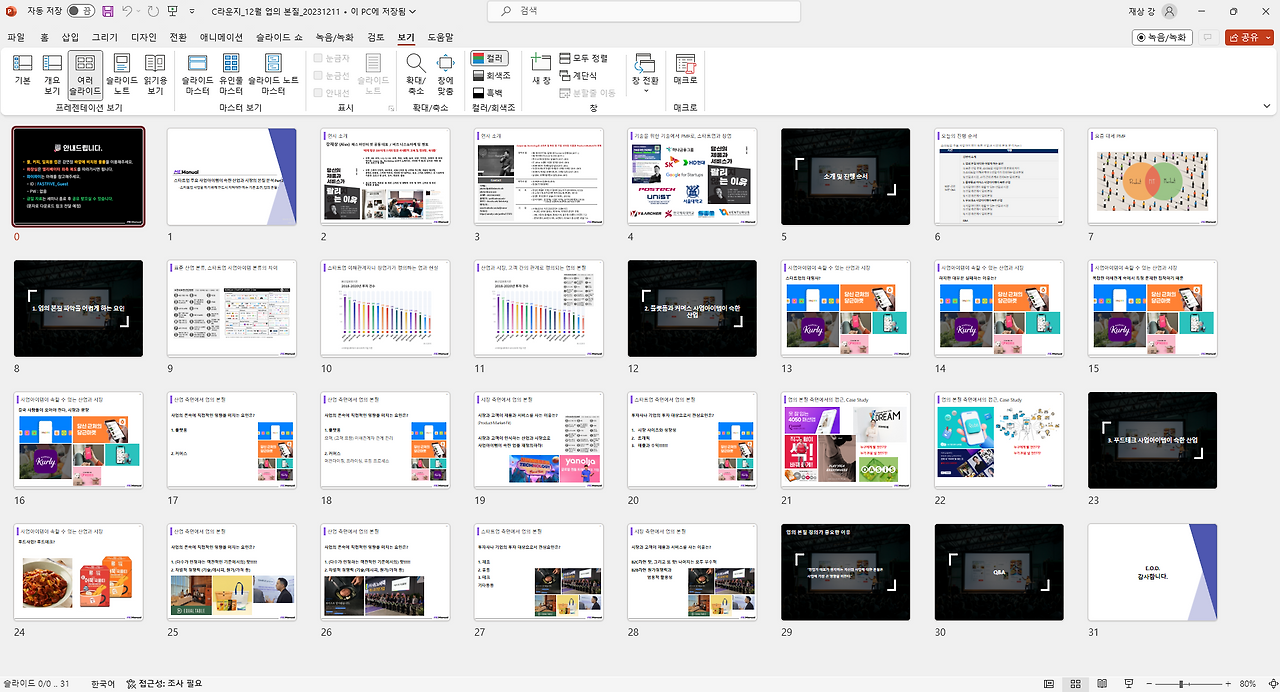Select Slide Sorter (여러 슬라이드) view button
The width and height of the screenshot is (1280, 692).
point(85,74)
